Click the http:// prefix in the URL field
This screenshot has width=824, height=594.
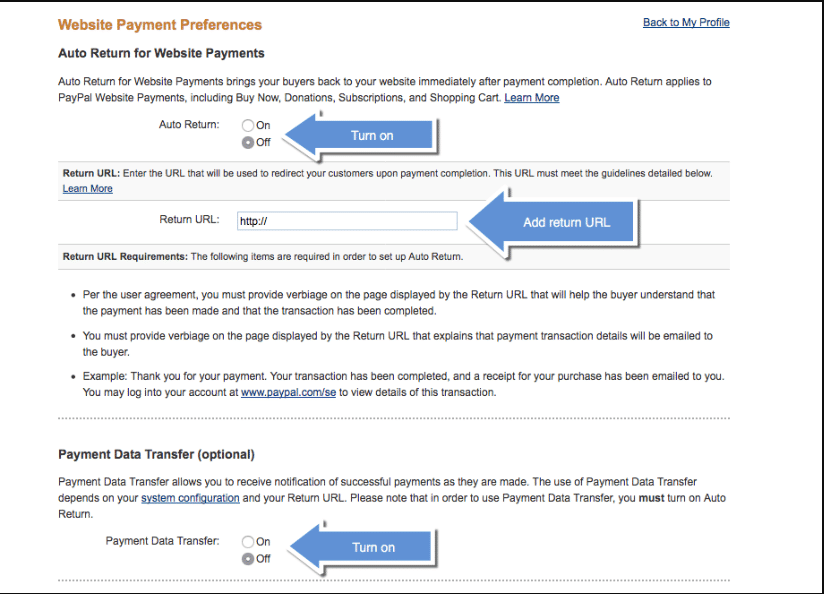point(252,221)
